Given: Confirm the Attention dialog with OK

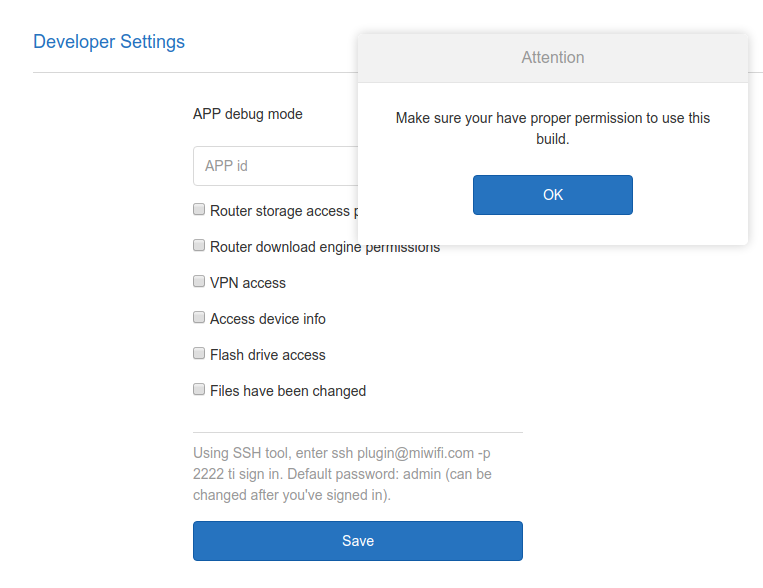Looking at the screenshot, I should pyautogui.click(x=553, y=195).
